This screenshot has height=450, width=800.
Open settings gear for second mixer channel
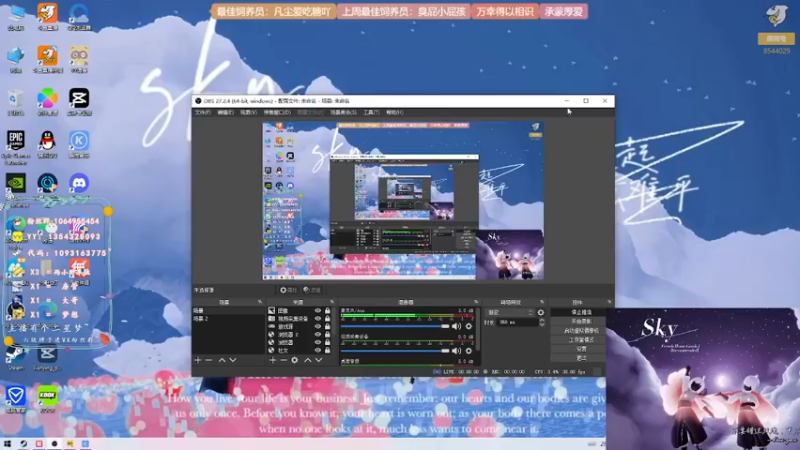[468, 351]
